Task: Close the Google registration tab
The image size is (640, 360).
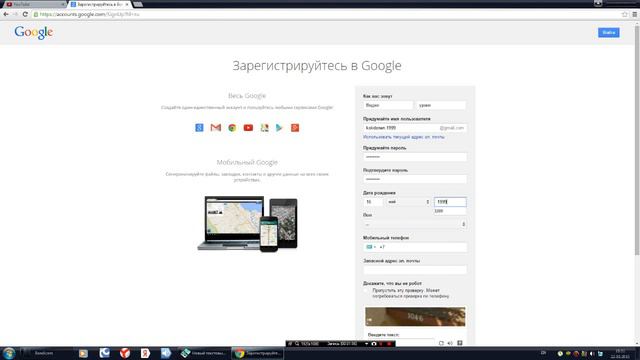Action: pyautogui.click(x=127, y=4)
